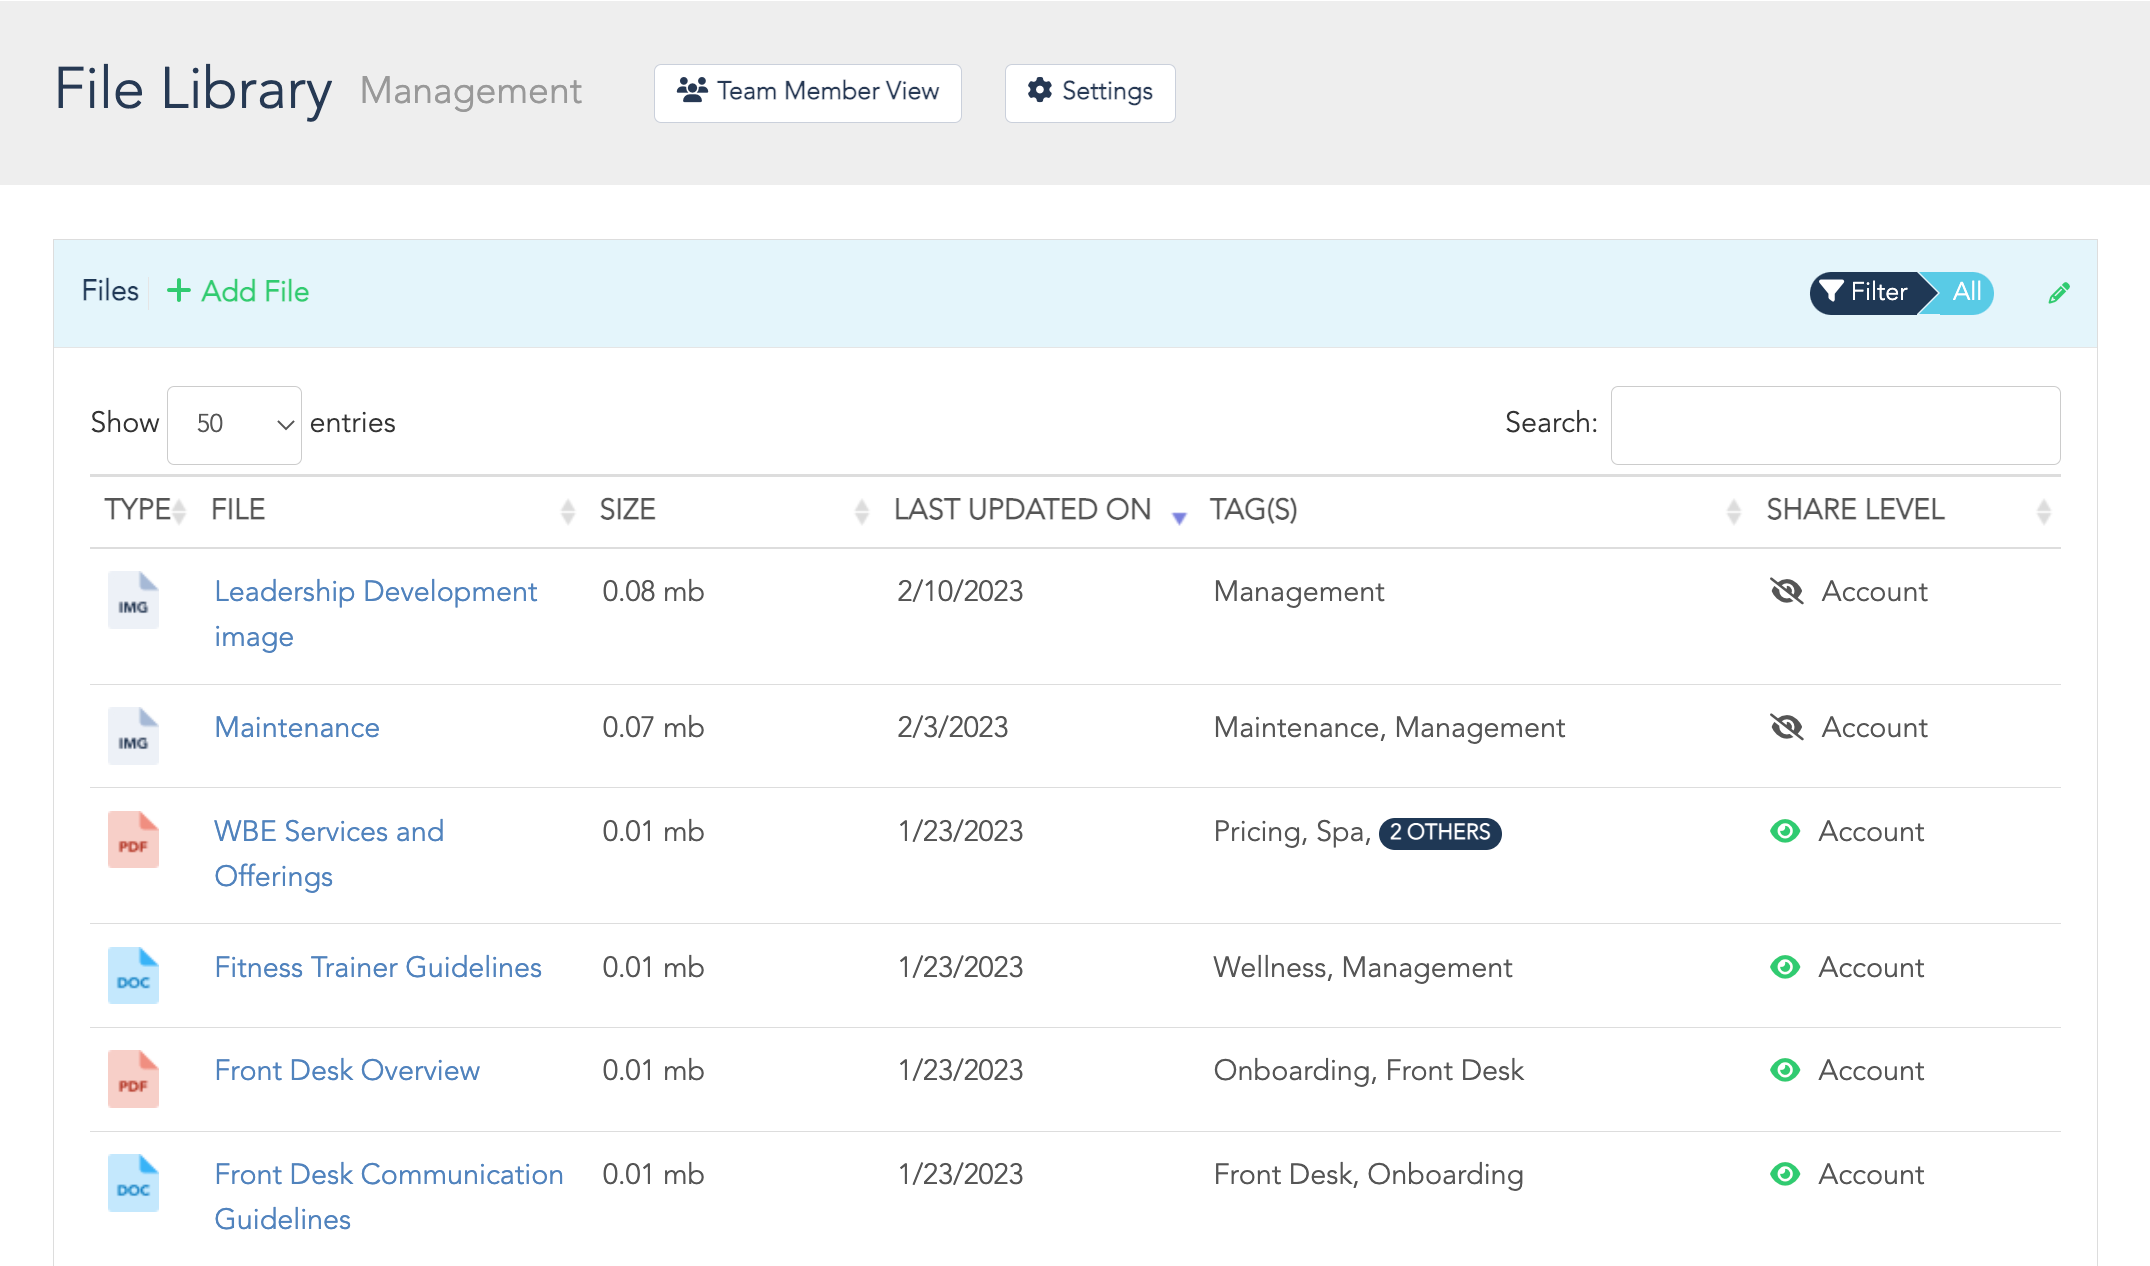Click the 0.08 mb size cell
Screen dimensions: 2150x1266
(653, 591)
